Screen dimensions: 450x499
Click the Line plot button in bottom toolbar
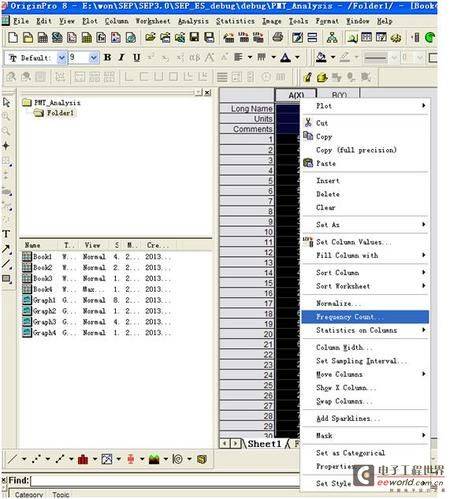tap(13, 459)
